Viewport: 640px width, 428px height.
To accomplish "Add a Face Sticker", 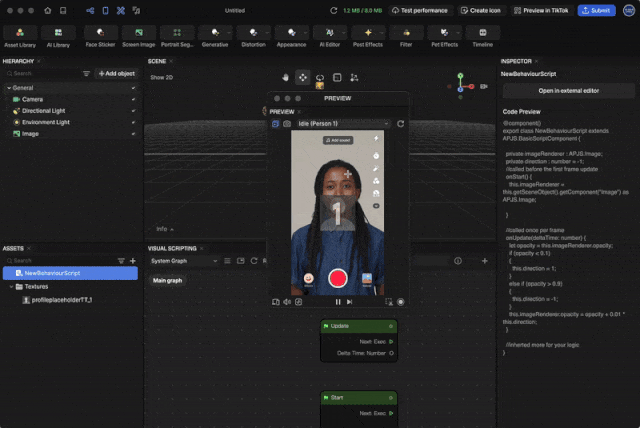I will [x=100, y=37].
